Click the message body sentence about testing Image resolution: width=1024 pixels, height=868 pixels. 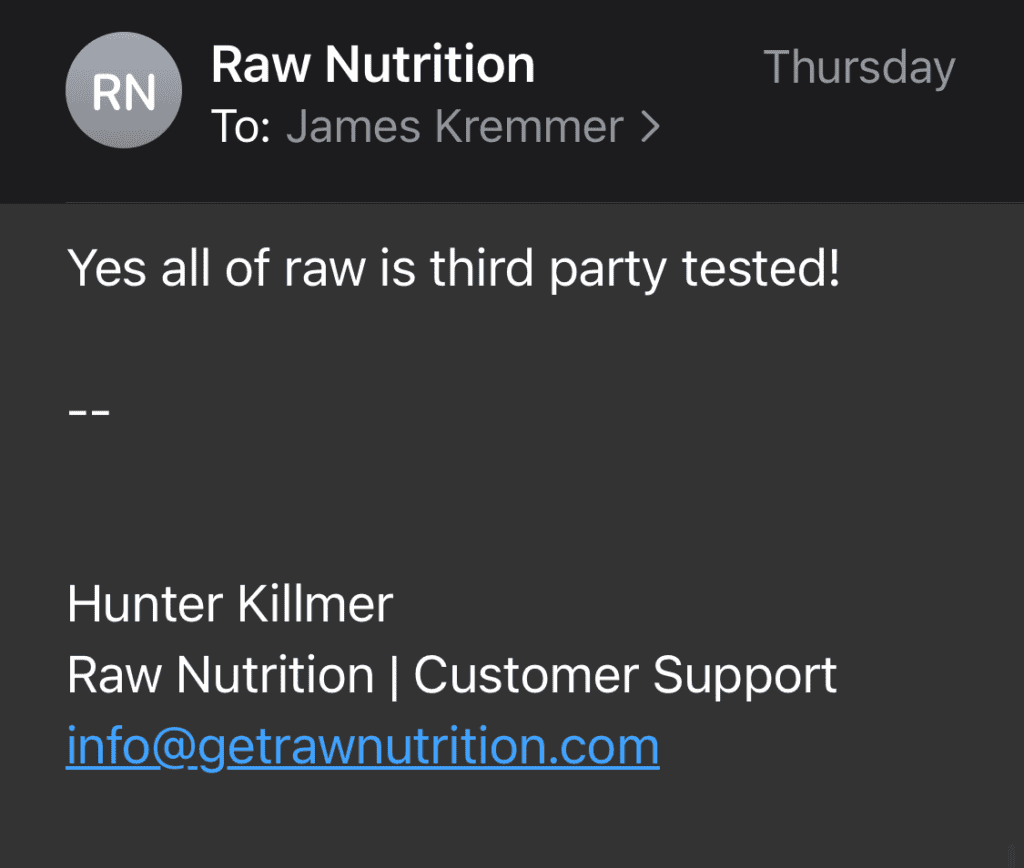tap(453, 270)
